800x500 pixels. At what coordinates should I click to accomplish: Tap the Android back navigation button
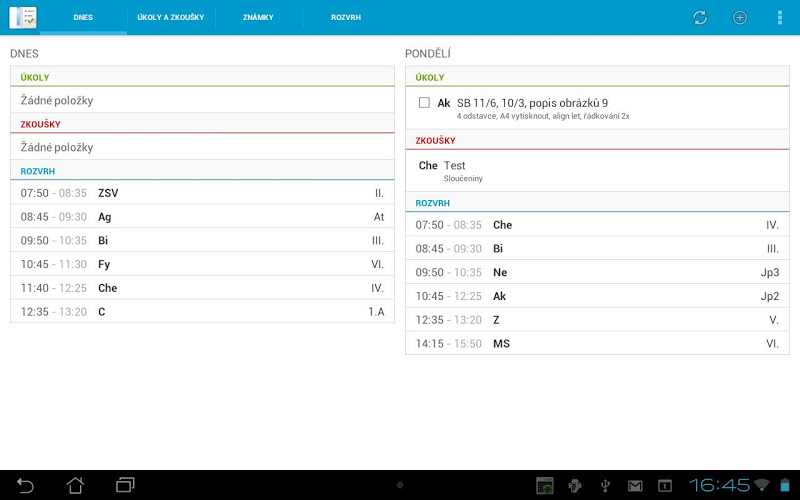[25, 485]
